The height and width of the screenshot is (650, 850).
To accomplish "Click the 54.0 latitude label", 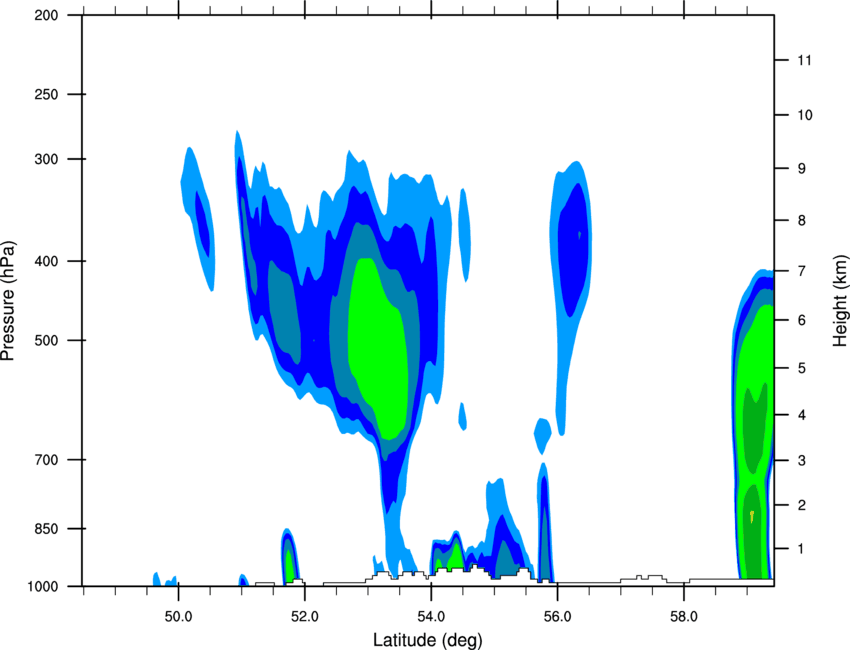I will click(x=432, y=617).
